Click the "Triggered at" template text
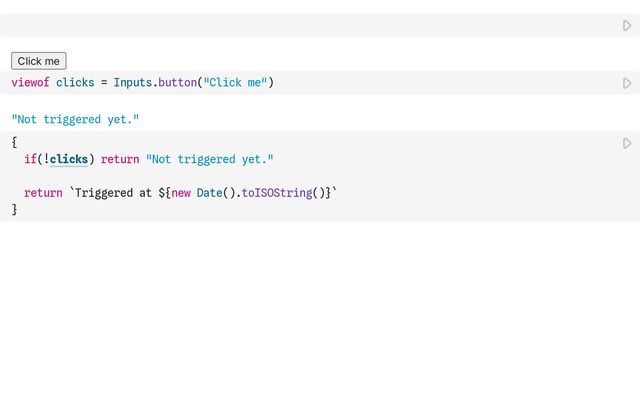 click(x=114, y=193)
